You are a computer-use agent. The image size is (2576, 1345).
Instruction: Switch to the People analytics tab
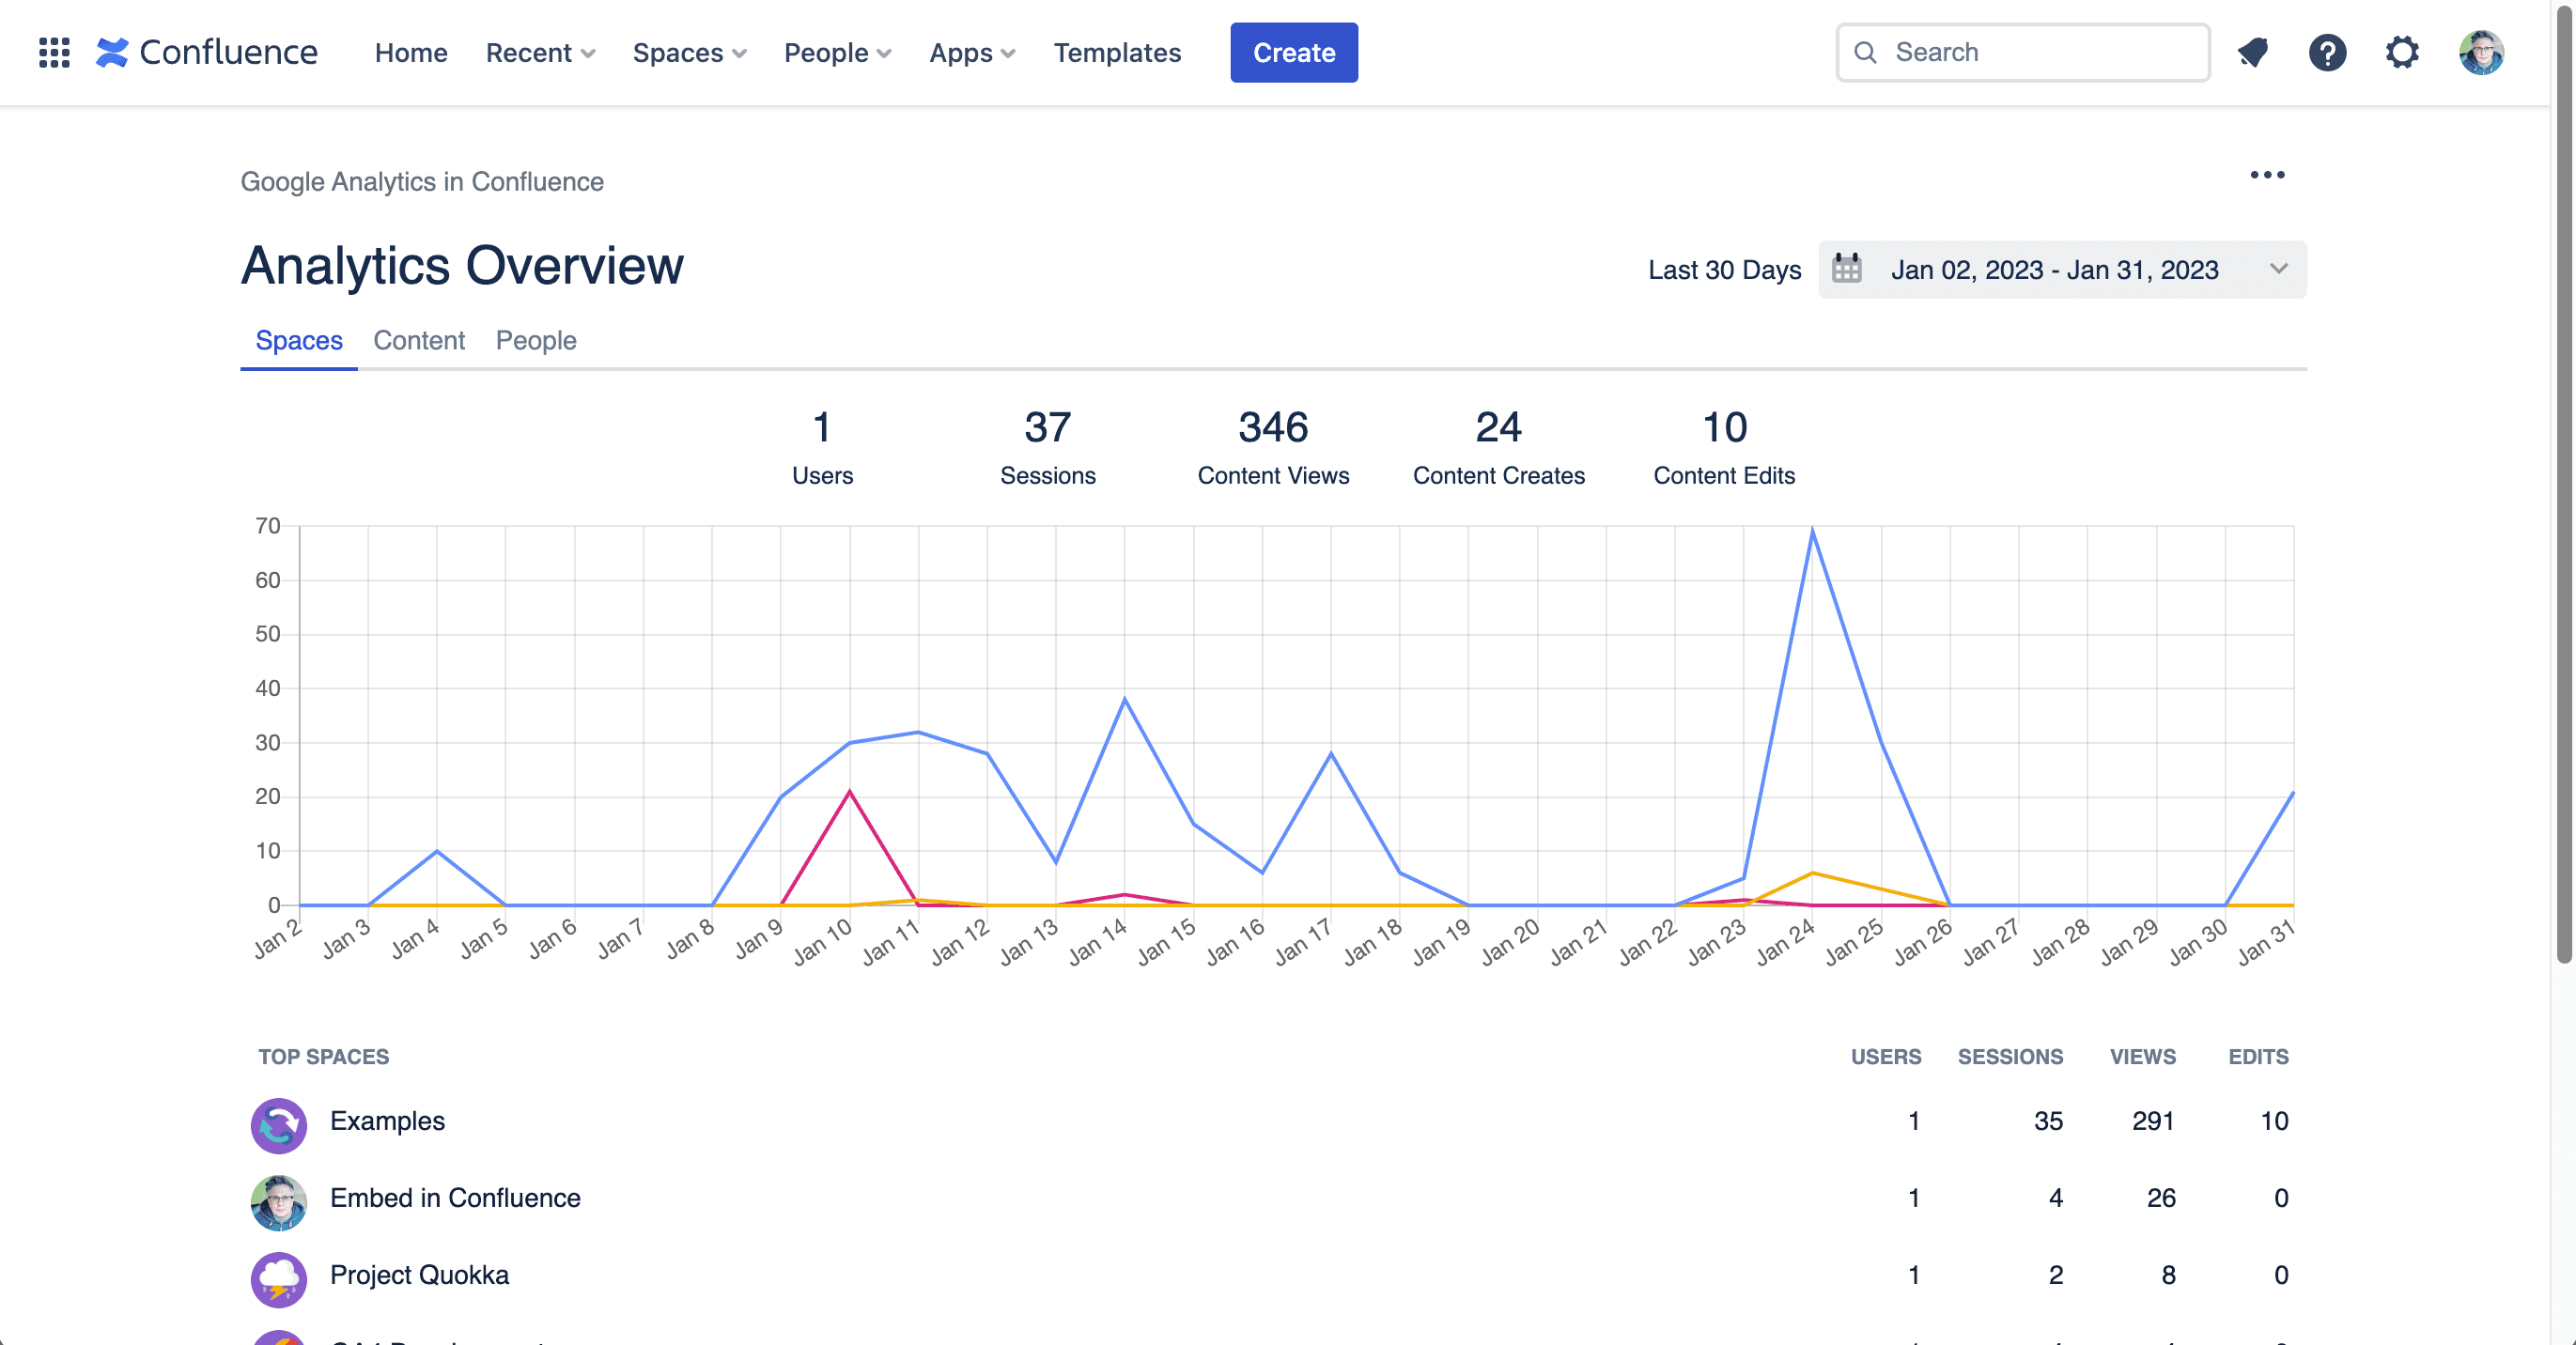point(536,340)
